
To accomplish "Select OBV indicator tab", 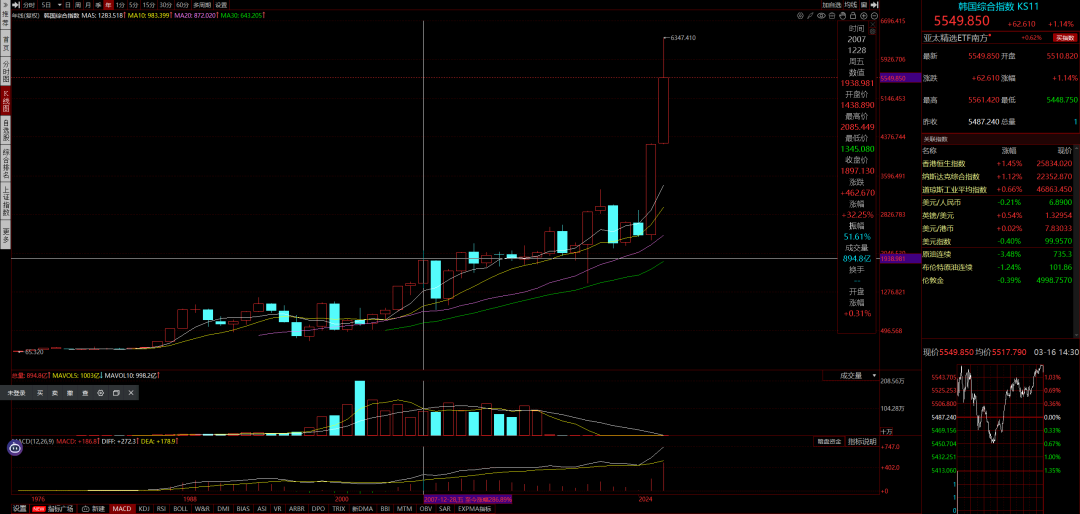I will [426, 508].
